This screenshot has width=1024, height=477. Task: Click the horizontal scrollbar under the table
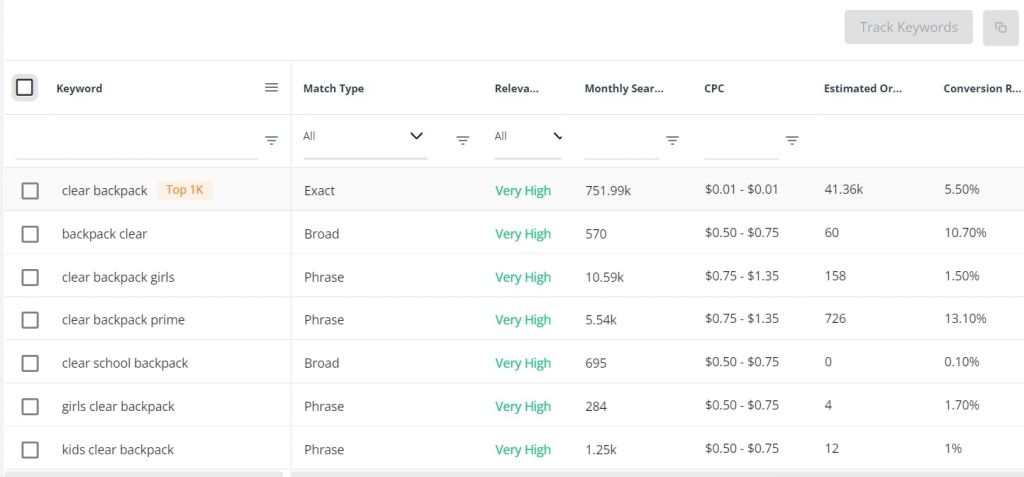(x=657, y=474)
